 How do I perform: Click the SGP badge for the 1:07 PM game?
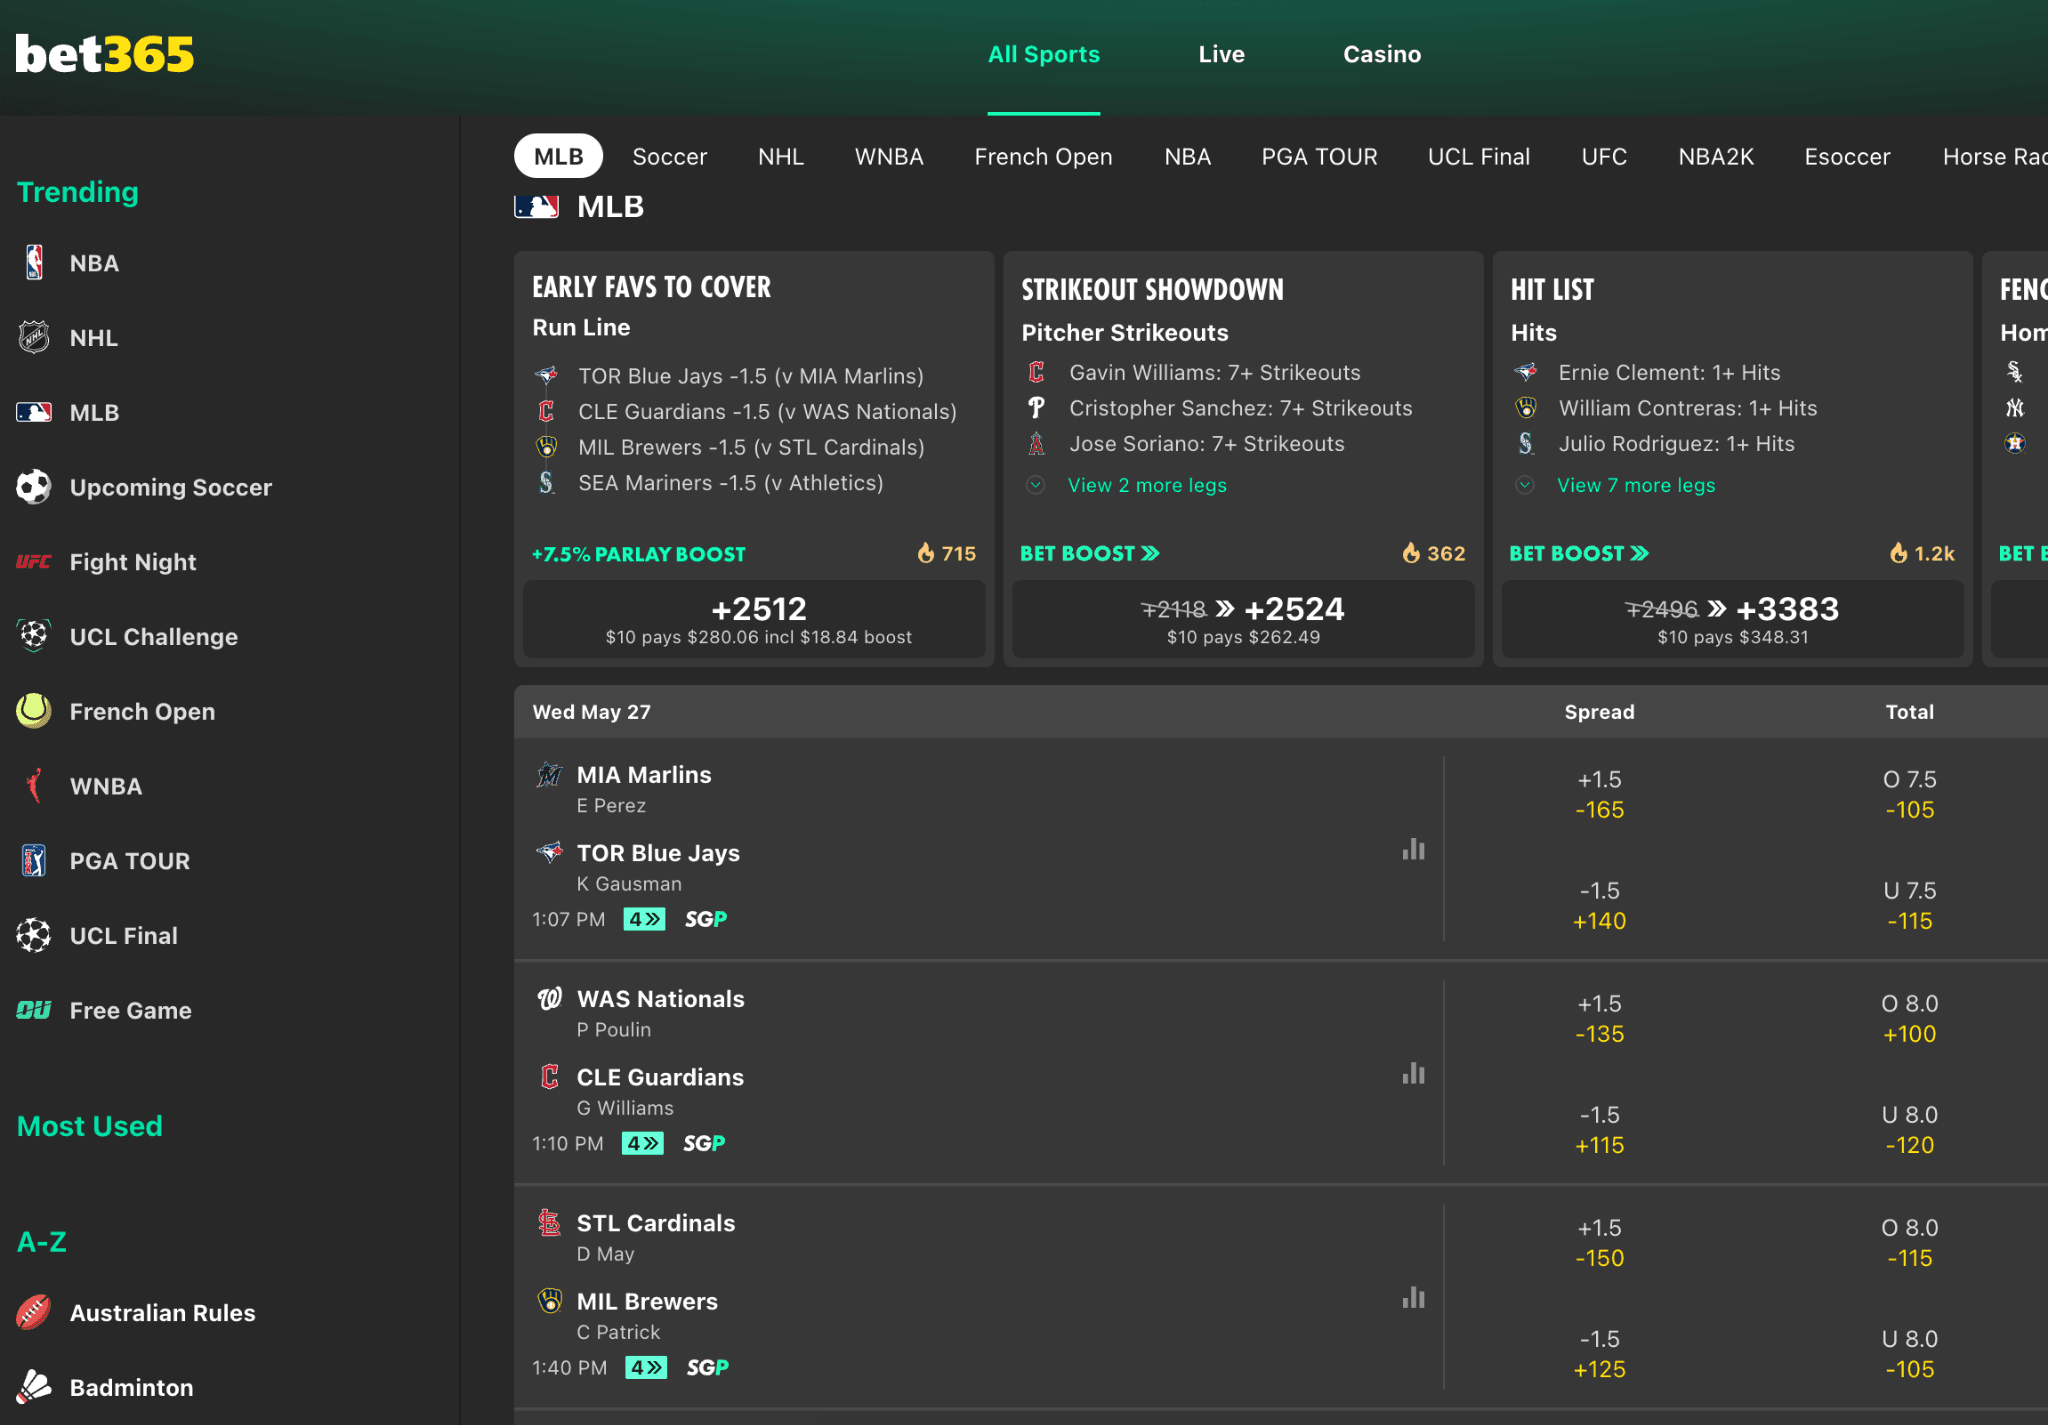click(x=706, y=919)
